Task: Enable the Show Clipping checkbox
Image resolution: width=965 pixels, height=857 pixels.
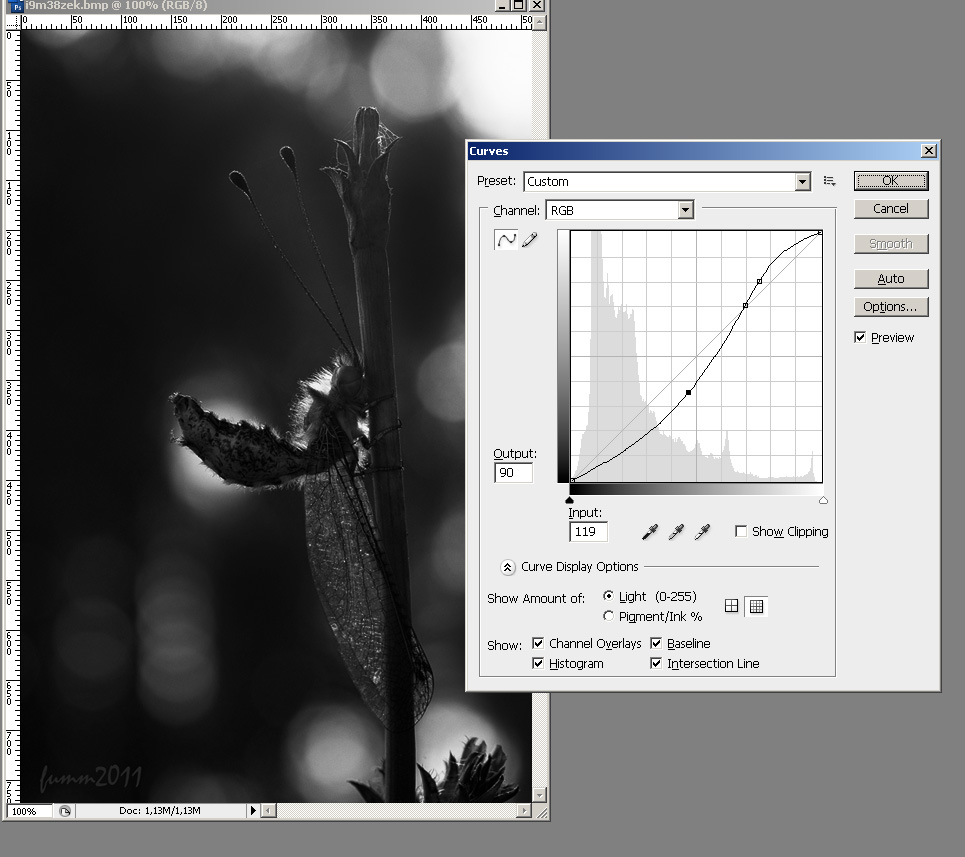Action: point(741,531)
